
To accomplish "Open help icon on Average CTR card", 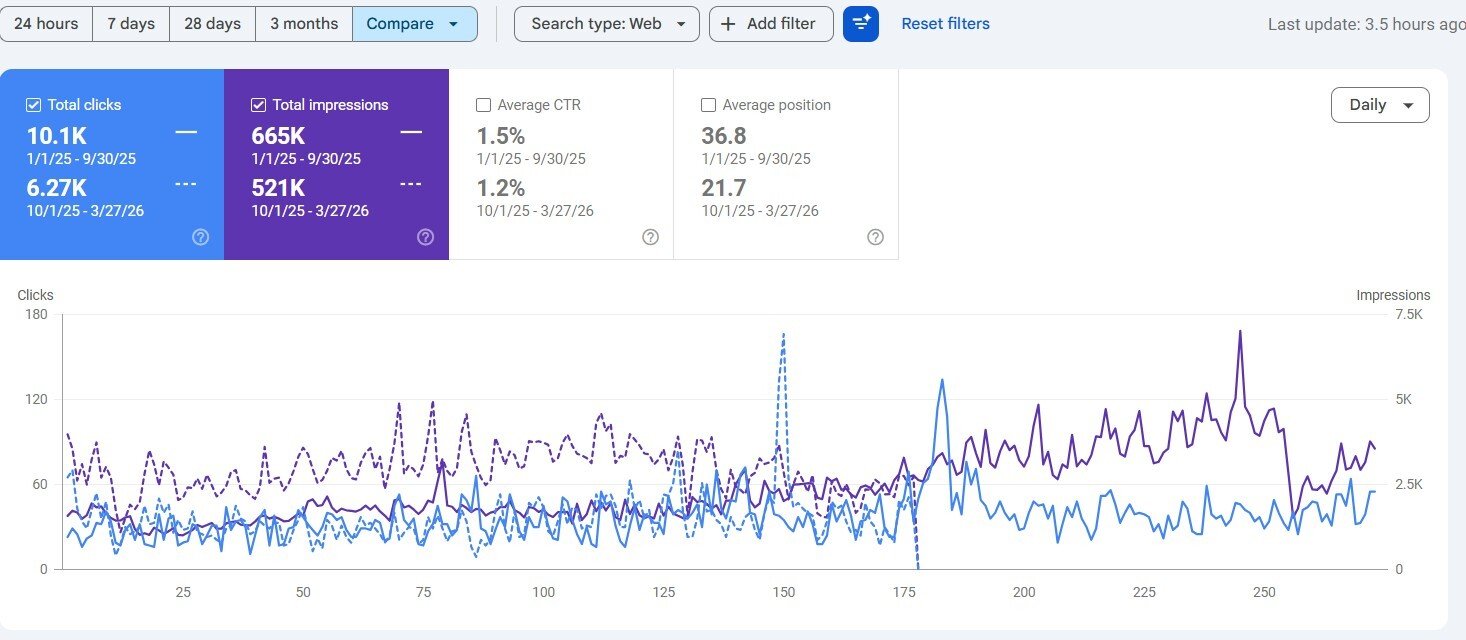I will click(x=650, y=237).
